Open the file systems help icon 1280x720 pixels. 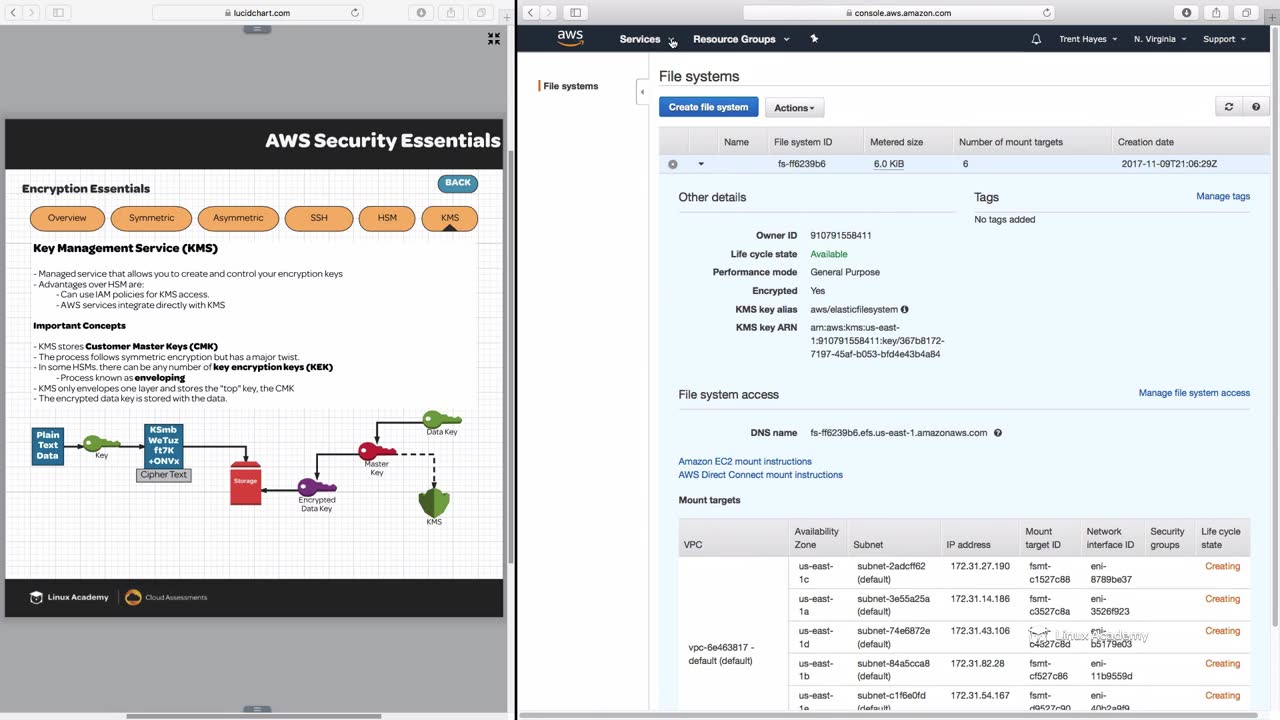1256,107
